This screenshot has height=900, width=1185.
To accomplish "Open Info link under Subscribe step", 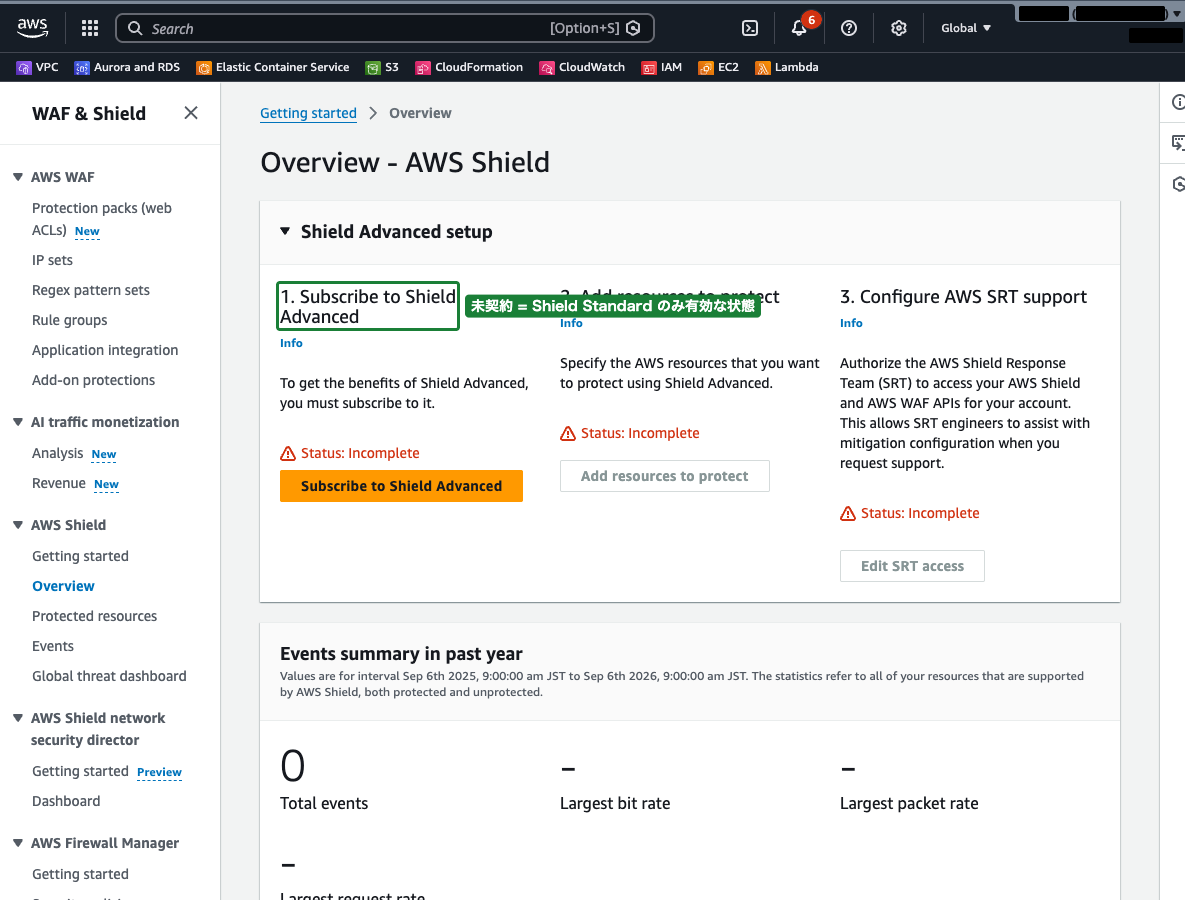I will coord(291,343).
